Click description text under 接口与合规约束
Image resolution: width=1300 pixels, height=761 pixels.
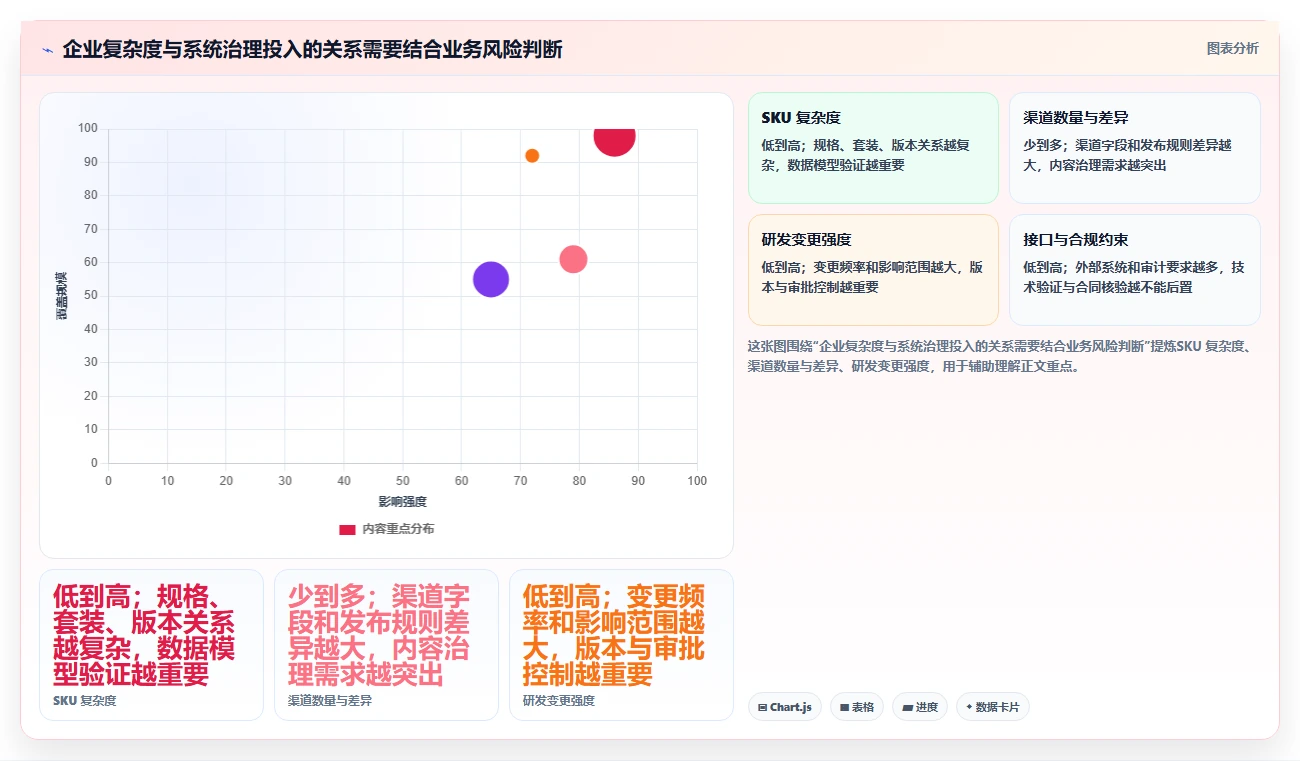1134,277
